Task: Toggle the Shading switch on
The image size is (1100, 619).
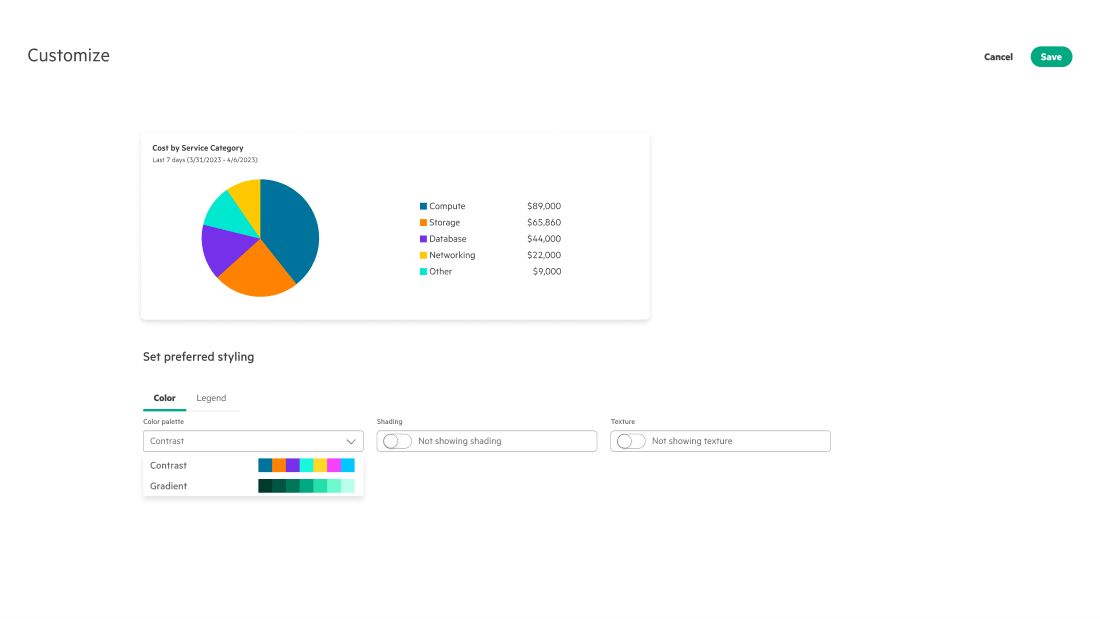Action: [397, 441]
